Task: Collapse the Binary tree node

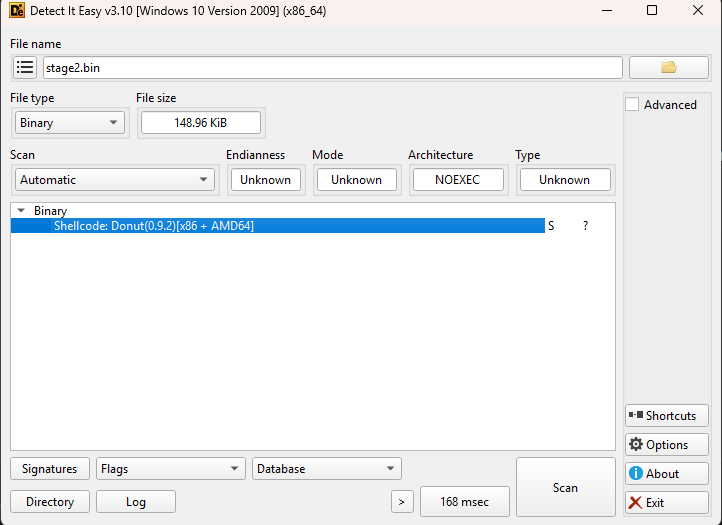Action: pos(21,210)
